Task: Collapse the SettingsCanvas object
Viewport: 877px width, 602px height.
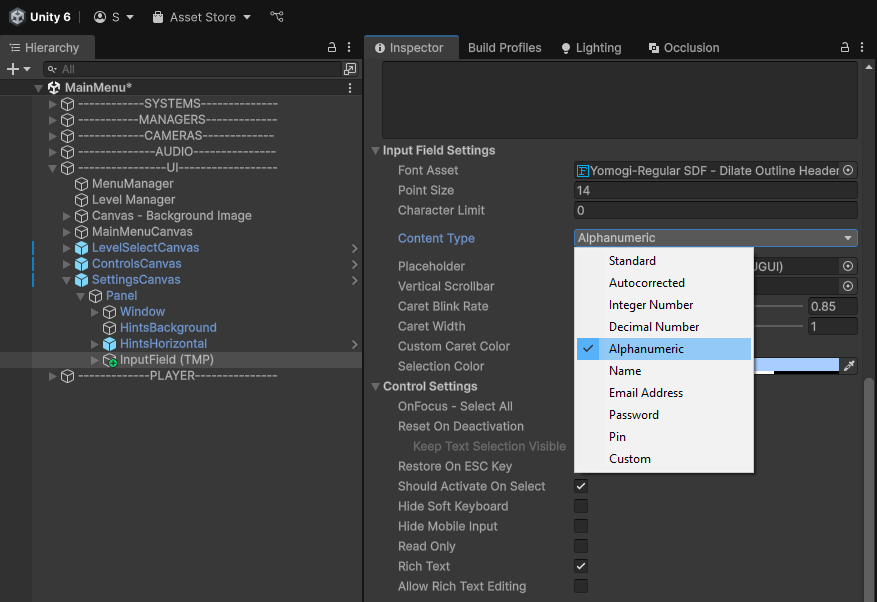Action: pyautogui.click(x=67, y=280)
